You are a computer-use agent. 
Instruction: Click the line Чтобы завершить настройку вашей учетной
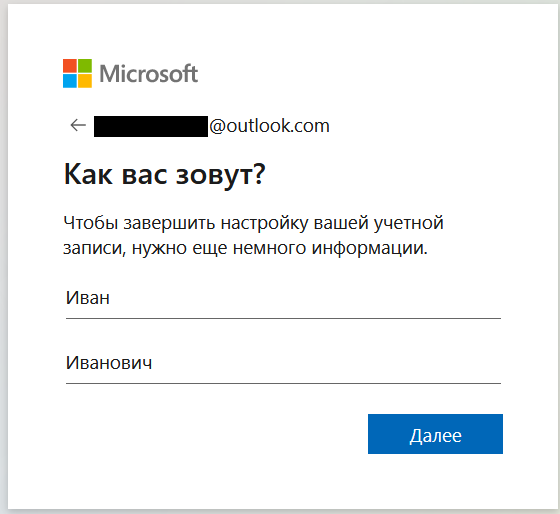253,223
